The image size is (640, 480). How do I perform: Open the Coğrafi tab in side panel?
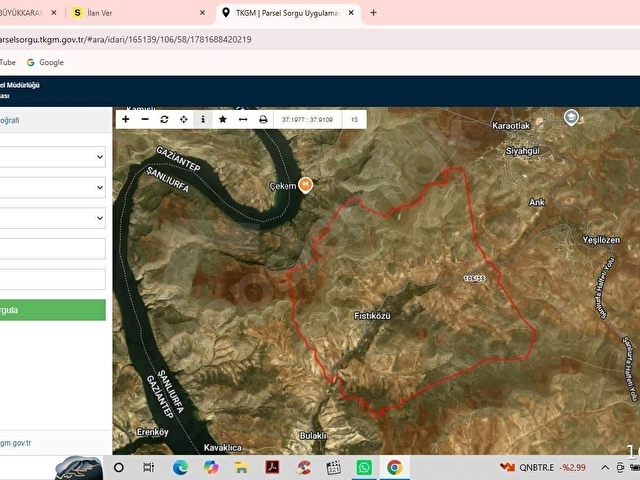click(x=10, y=120)
